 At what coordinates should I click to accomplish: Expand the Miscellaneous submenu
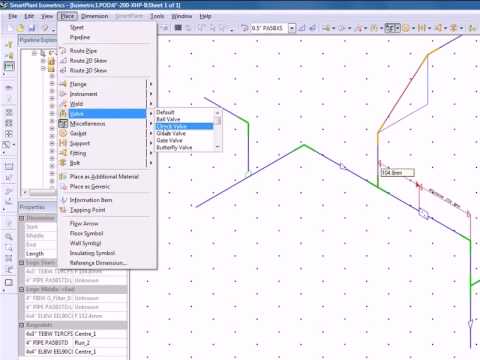pos(107,124)
